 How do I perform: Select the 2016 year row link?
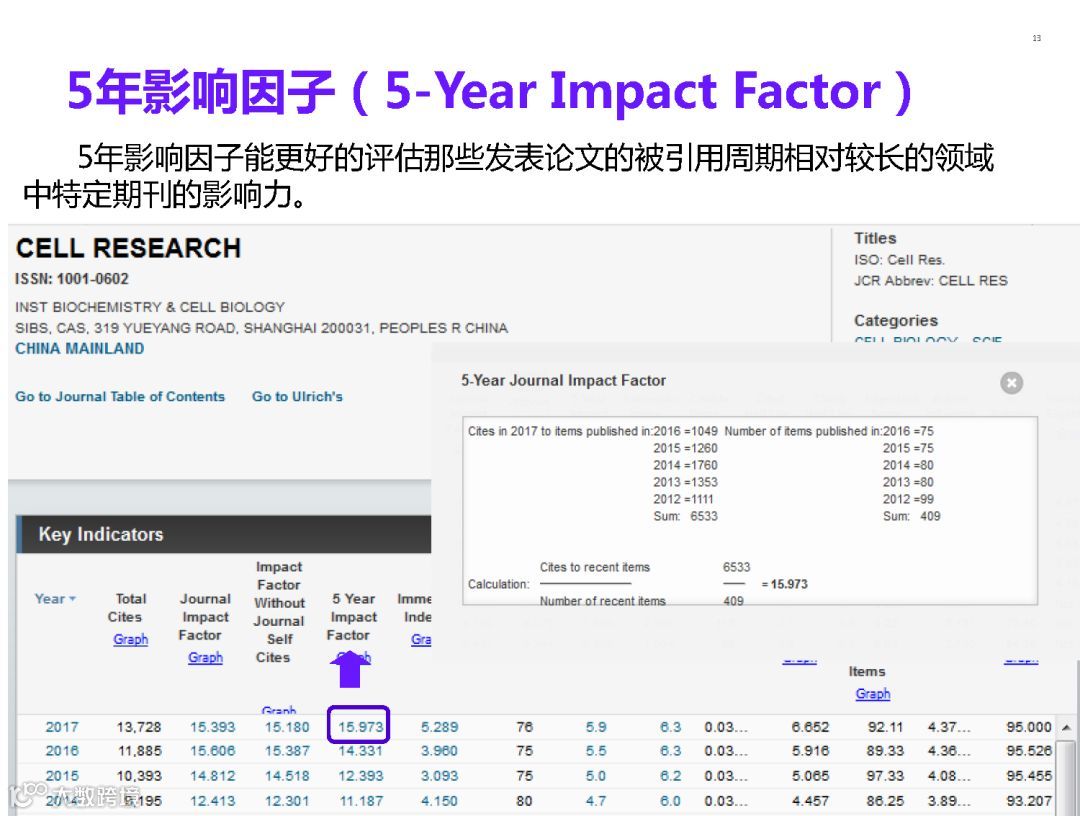62,751
